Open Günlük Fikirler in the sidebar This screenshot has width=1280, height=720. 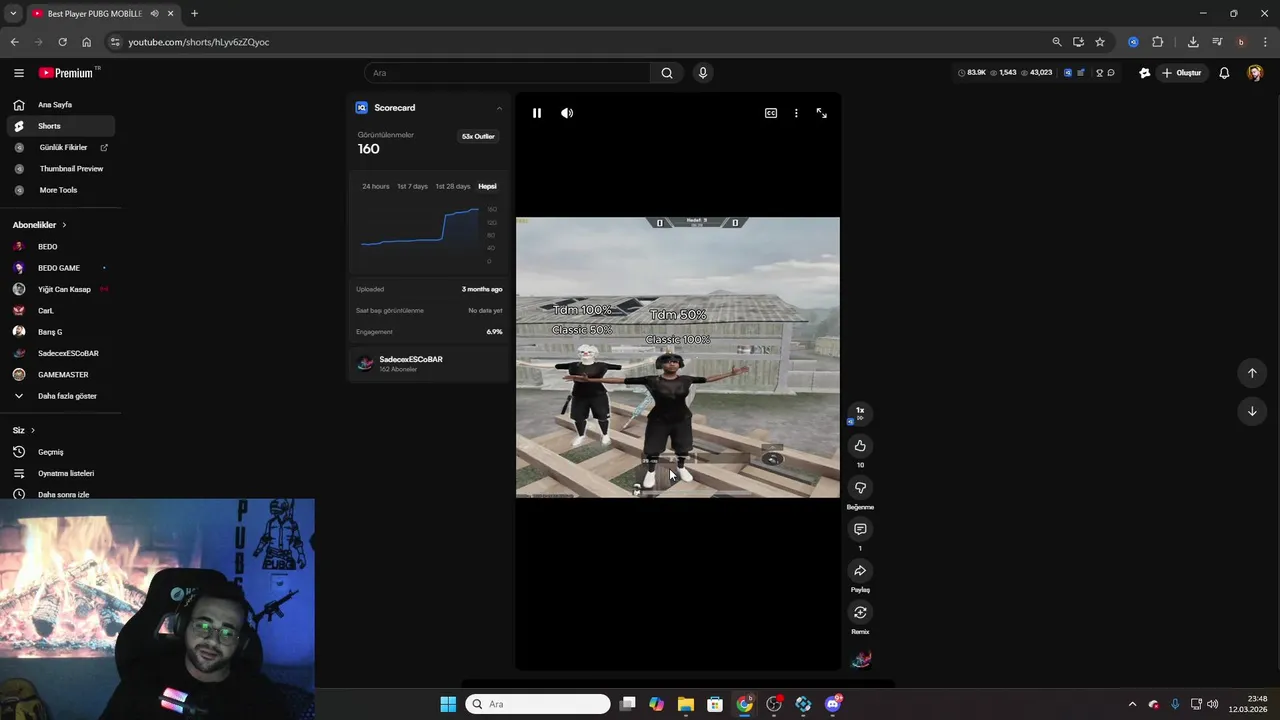tap(62, 147)
